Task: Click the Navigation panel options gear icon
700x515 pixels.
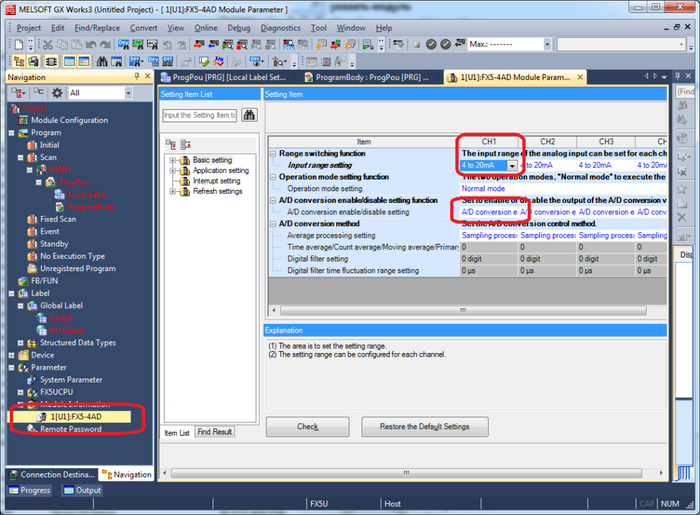Action: 55,92
